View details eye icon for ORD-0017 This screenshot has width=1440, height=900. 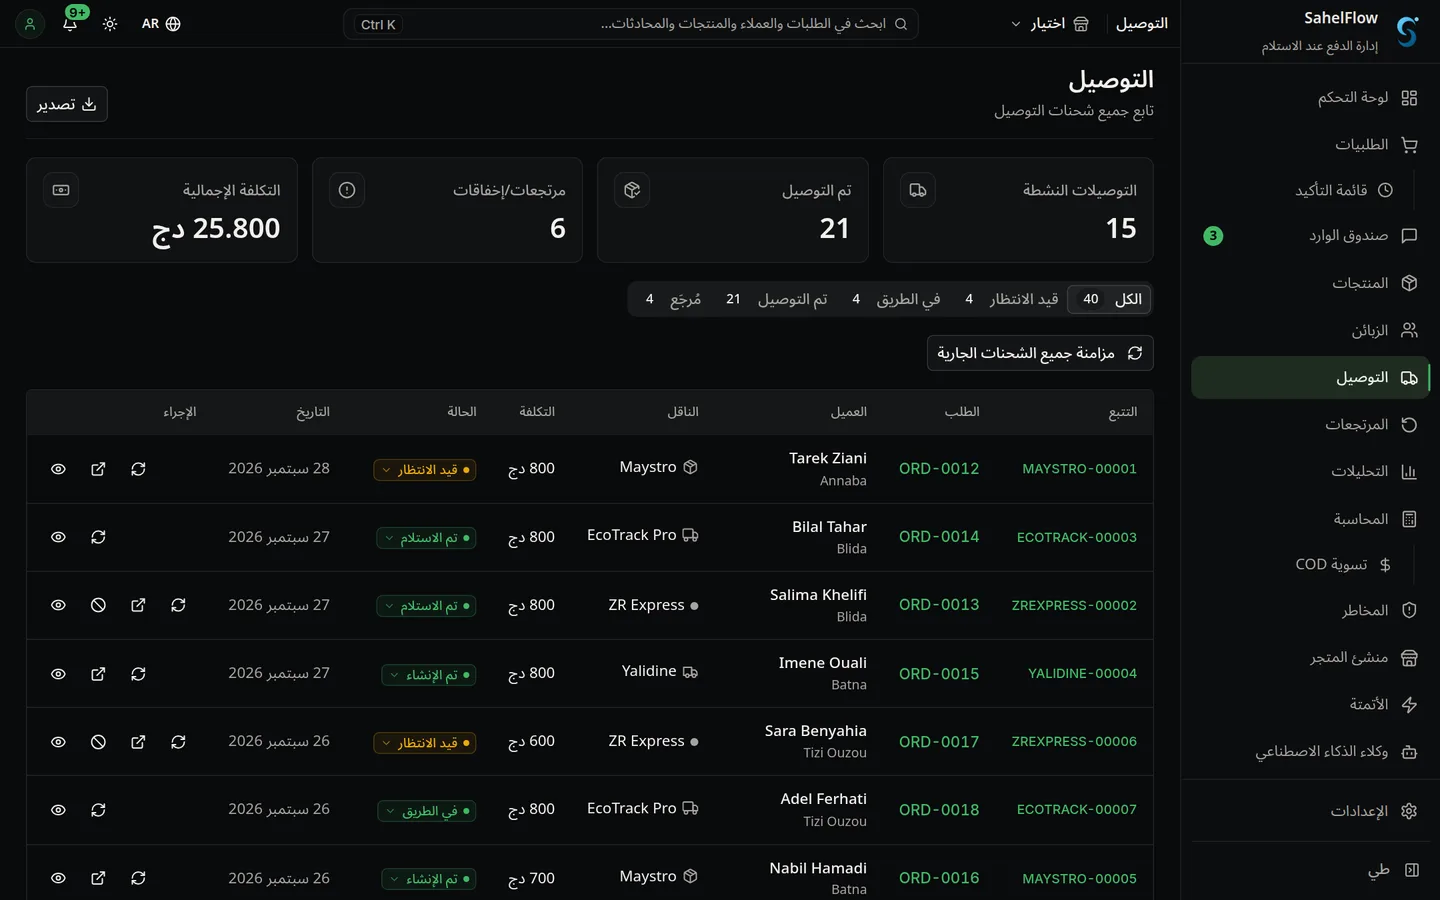click(58, 742)
